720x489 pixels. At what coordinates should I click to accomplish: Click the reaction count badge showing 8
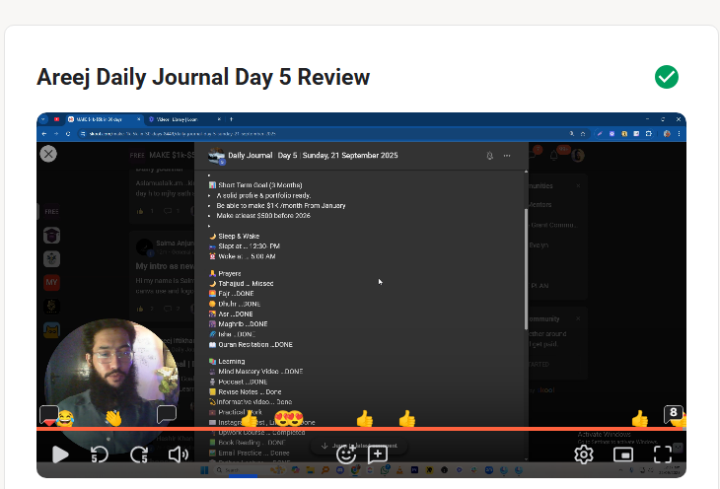pyautogui.click(x=674, y=412)
